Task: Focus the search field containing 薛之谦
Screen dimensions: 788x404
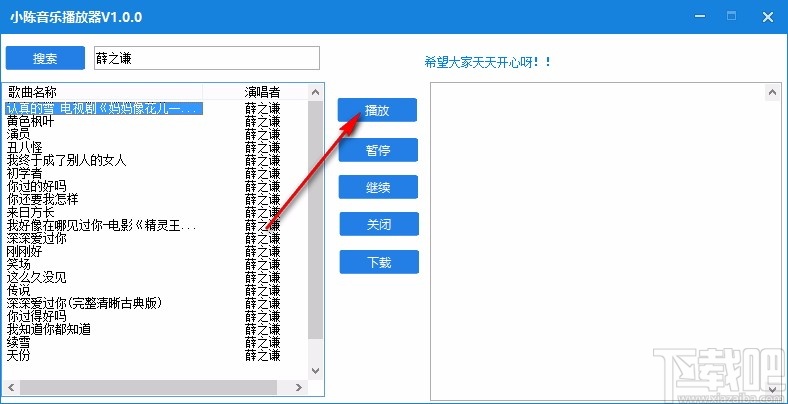Action: tap(207, 58)
